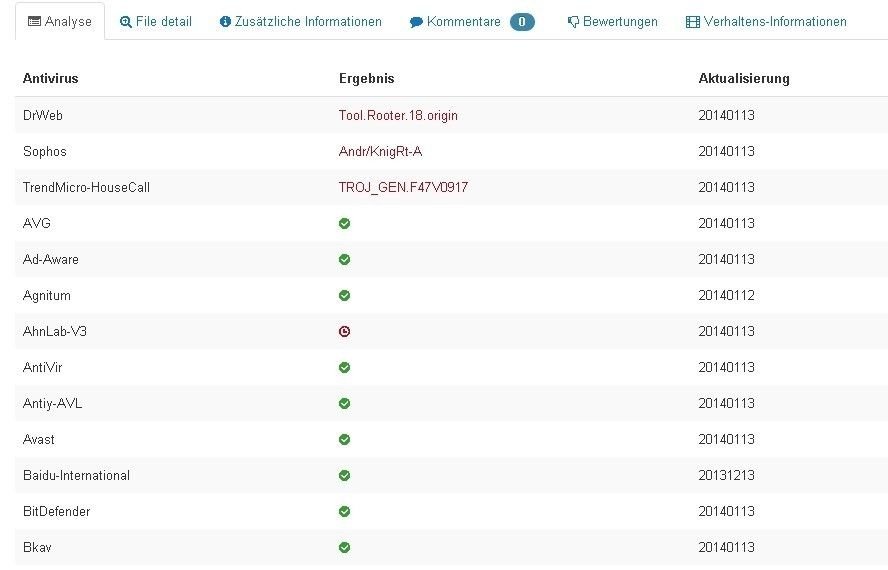Viewport: 888px width, 570px height.
Task: Click the Ad-Aware antivirus name
Action: coord(51,260)
